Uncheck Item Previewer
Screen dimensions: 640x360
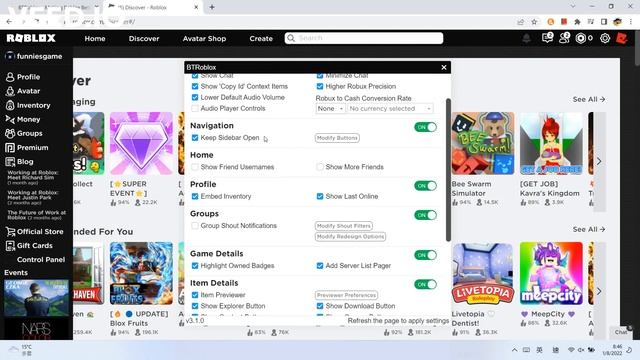coord(195,295)
